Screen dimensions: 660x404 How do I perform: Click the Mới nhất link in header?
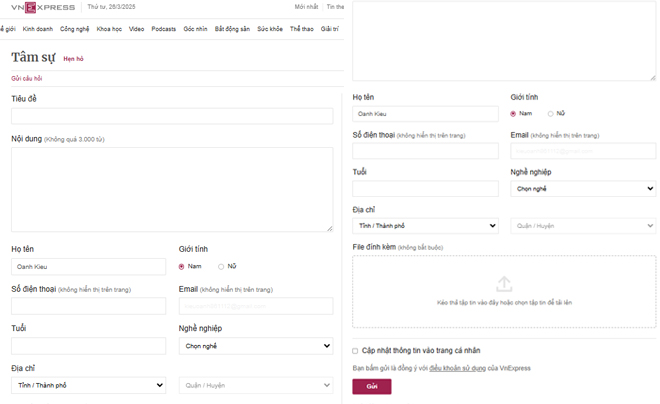[306, 7]
